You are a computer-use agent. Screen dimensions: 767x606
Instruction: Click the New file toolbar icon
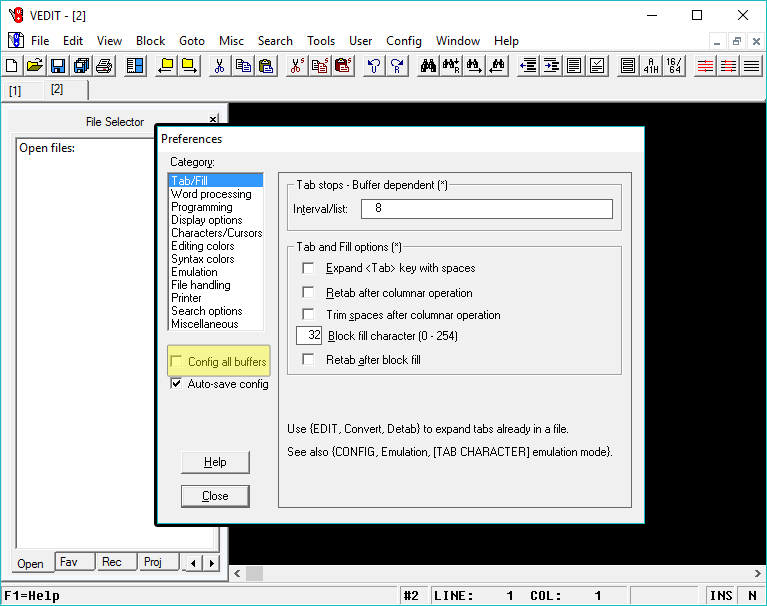coord(12,66)
